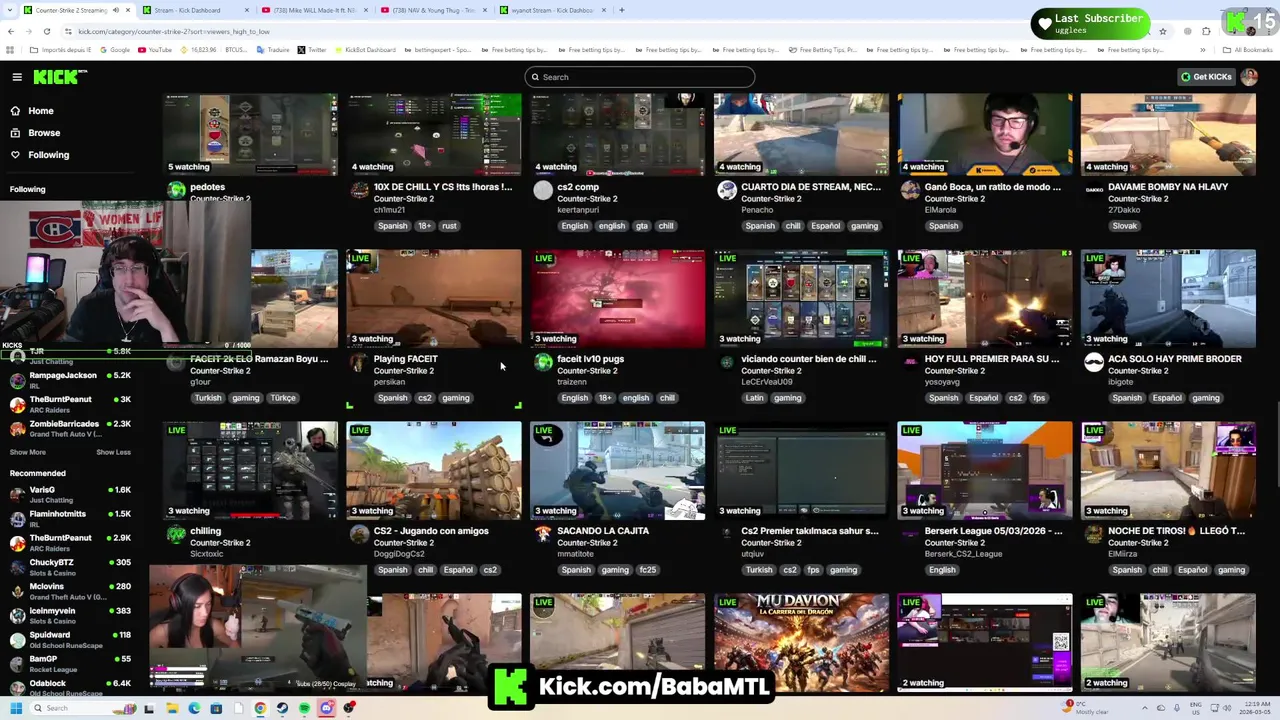
Task: Click the Kick search field
Action: [x=640, y=77]
